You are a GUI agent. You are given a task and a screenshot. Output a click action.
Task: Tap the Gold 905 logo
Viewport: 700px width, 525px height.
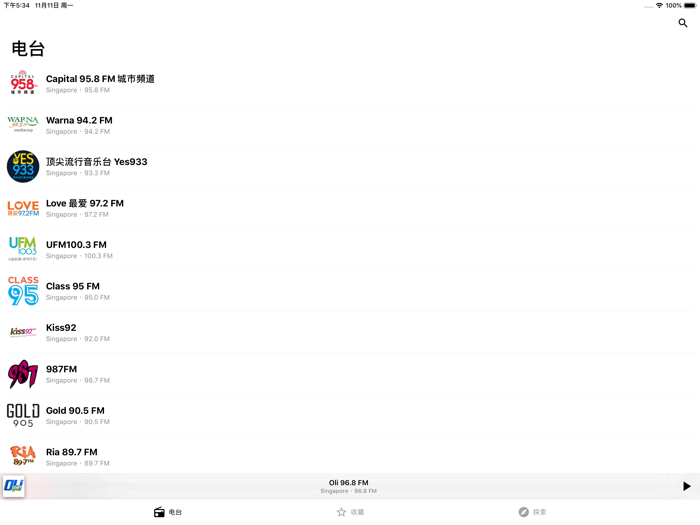click(23, 416)
